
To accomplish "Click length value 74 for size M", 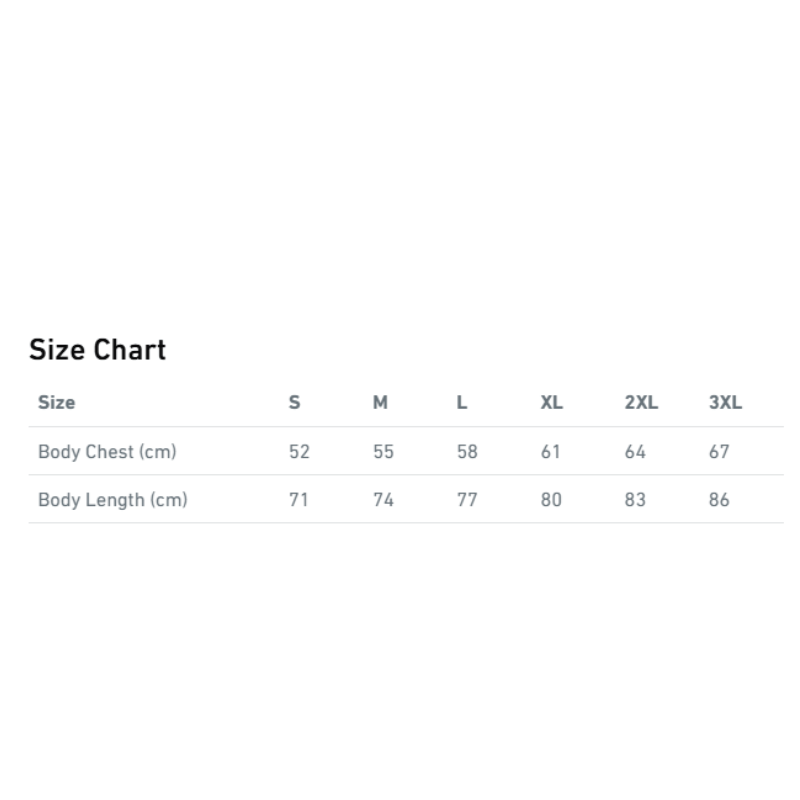I will click(383, 499).
